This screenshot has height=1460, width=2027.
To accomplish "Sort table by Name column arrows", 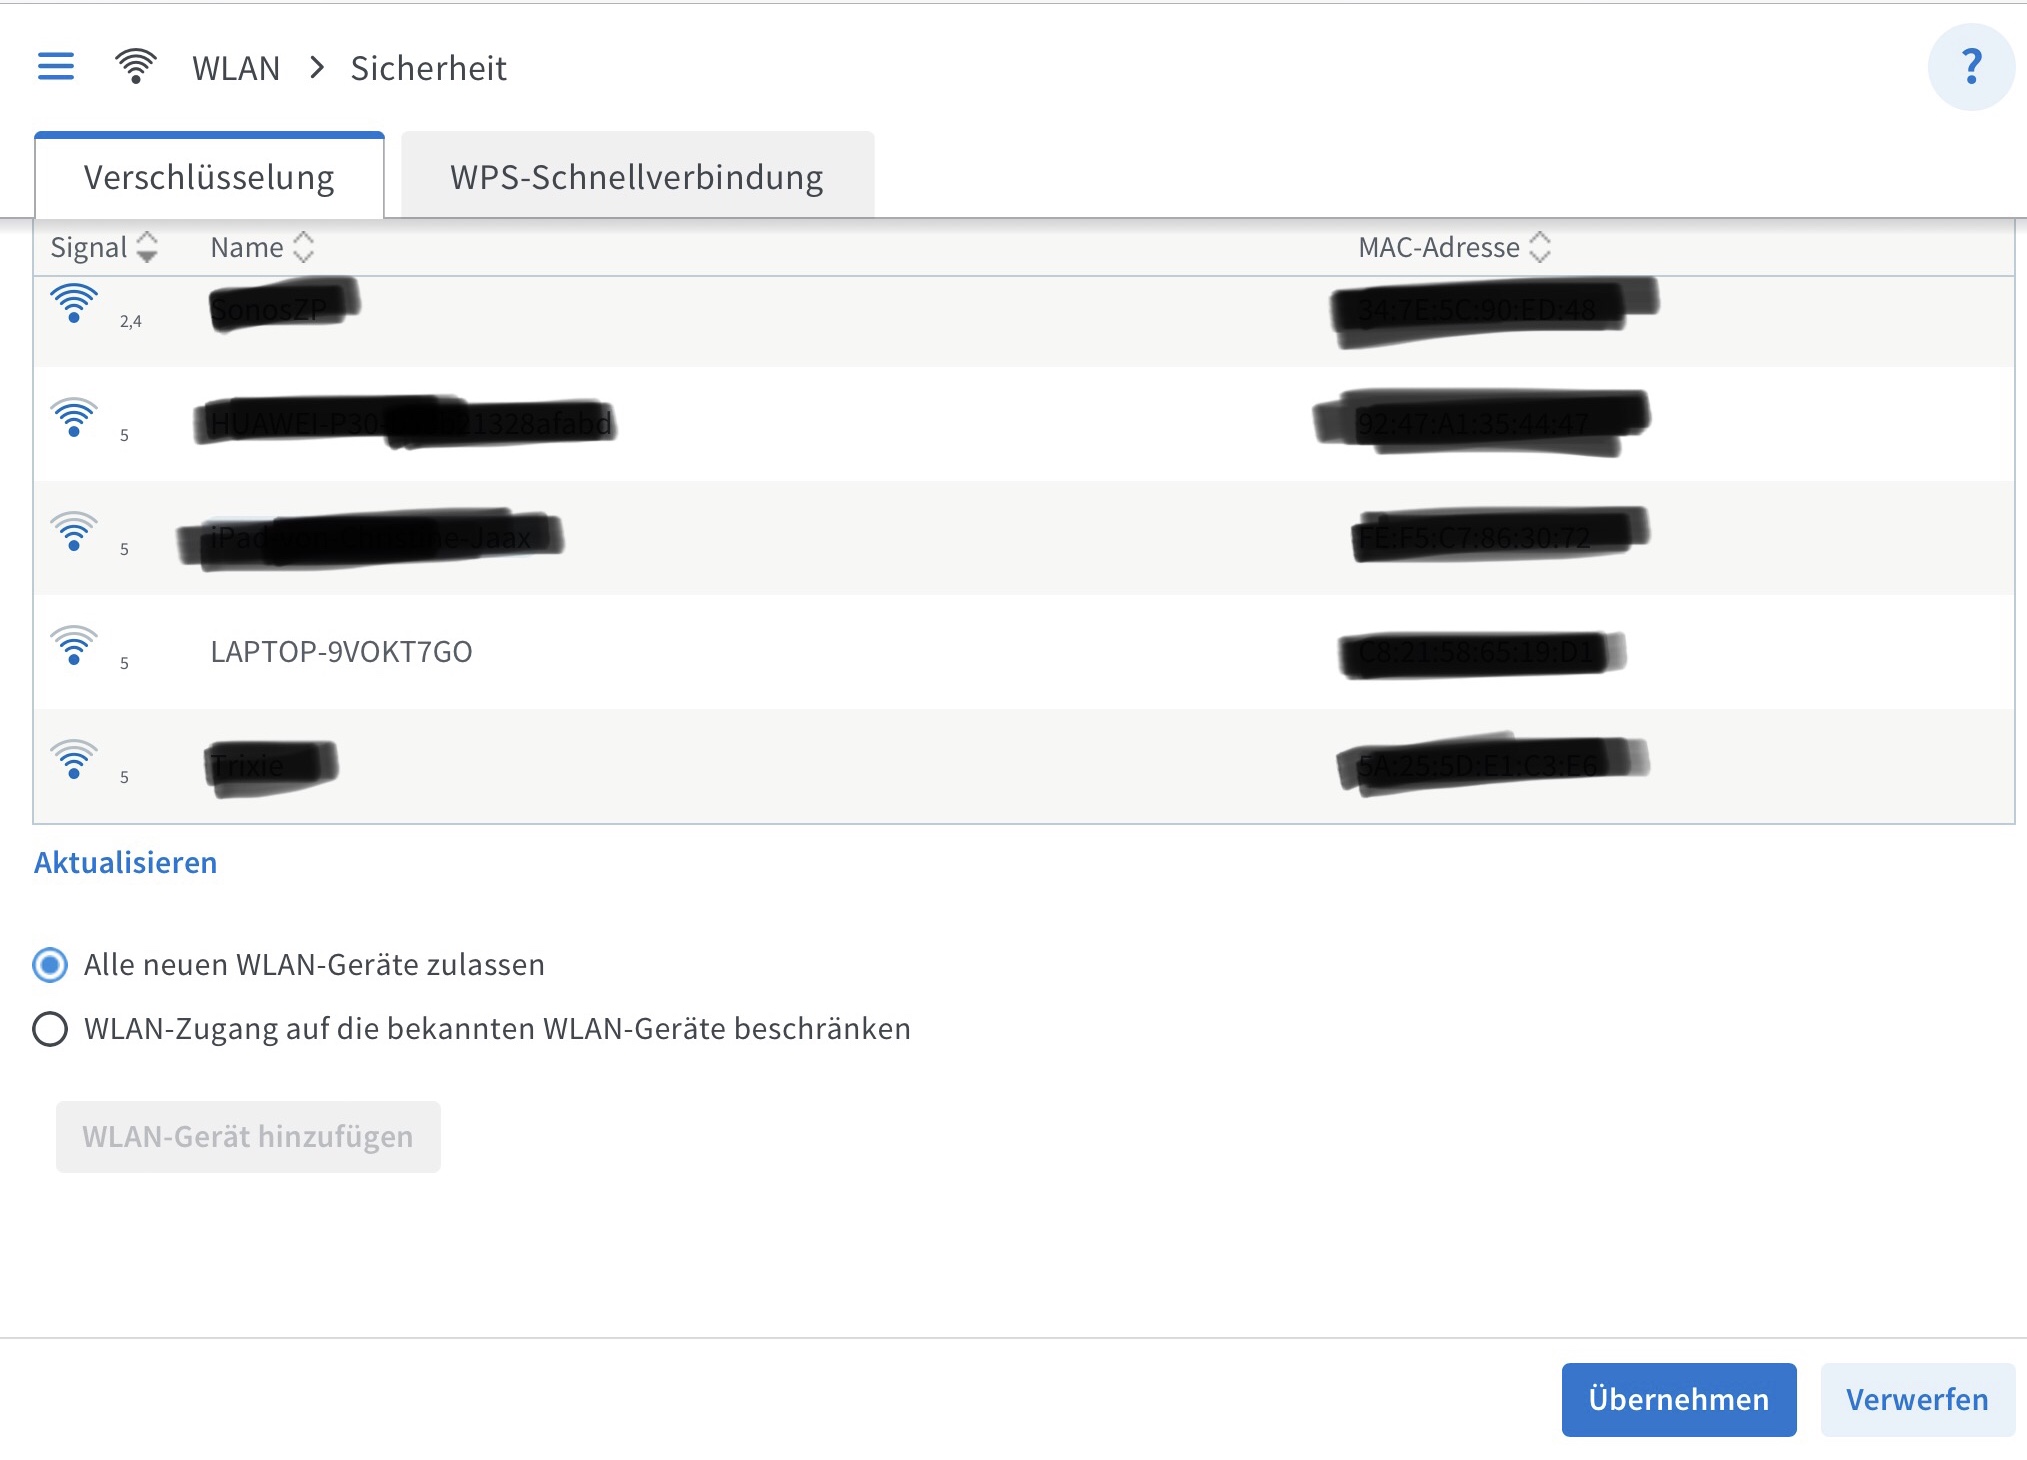I will coord(303,247).
